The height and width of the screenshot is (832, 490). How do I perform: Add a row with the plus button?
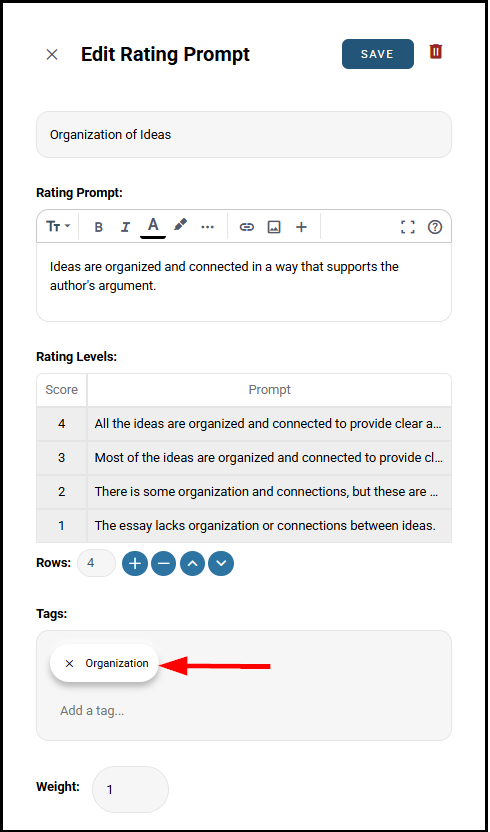pyautogui.click(x=135, y=564)
